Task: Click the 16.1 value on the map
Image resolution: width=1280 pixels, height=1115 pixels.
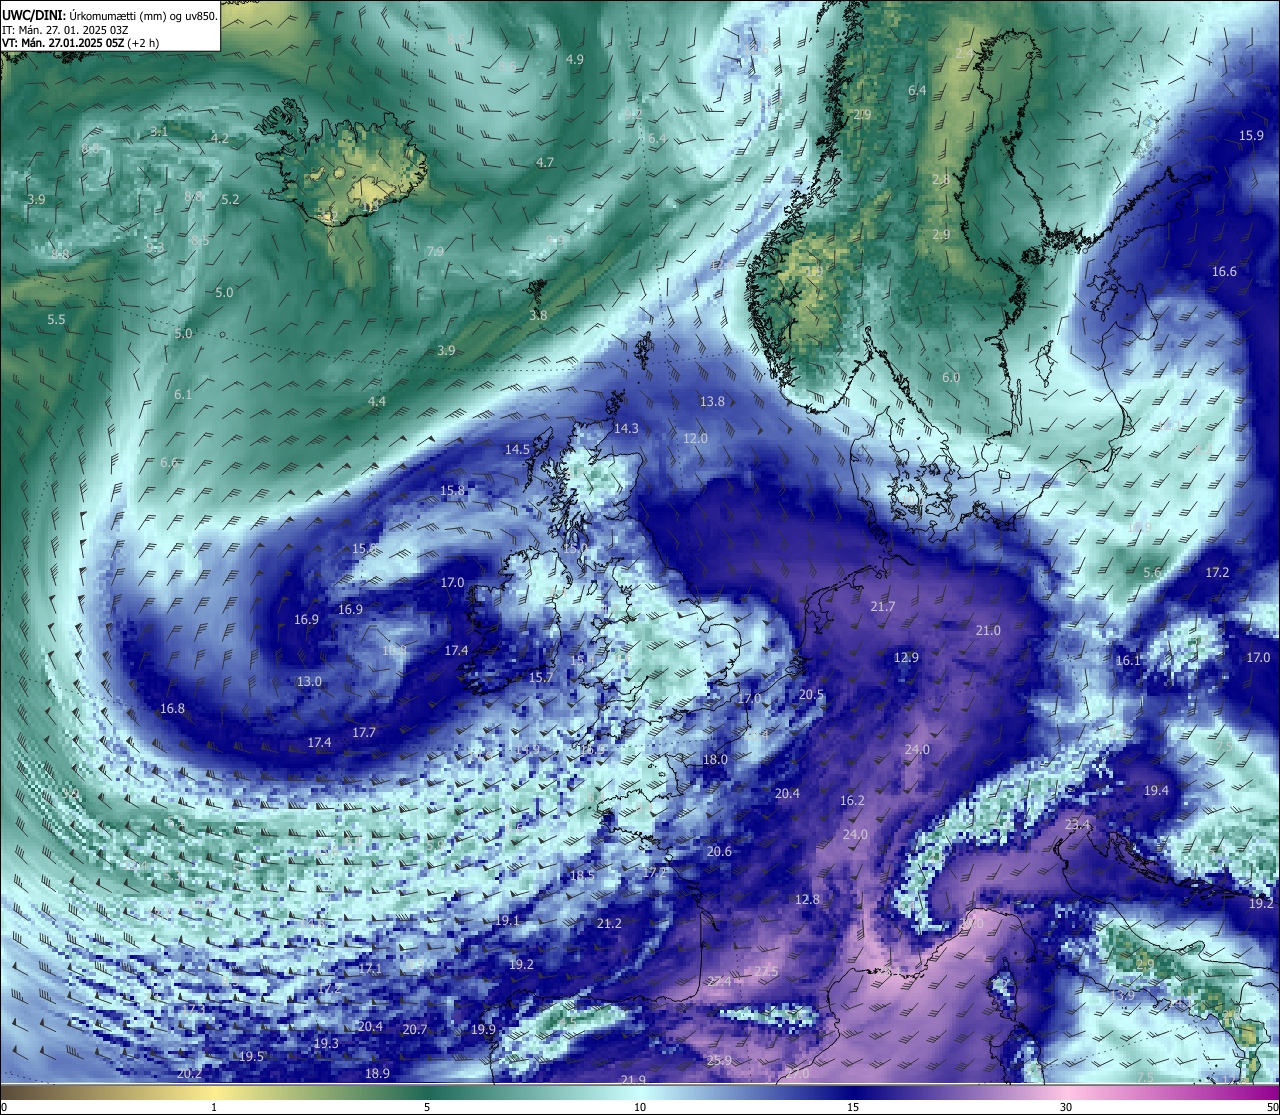Action: click(x=1128, y=660)
